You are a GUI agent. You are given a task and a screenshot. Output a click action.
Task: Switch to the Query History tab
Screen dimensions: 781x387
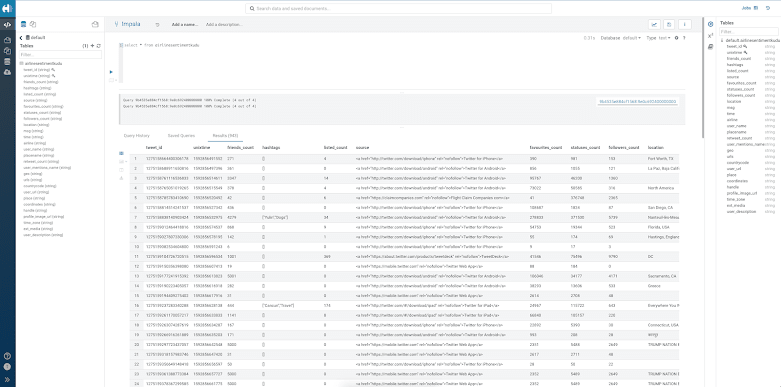coord(136,135)
